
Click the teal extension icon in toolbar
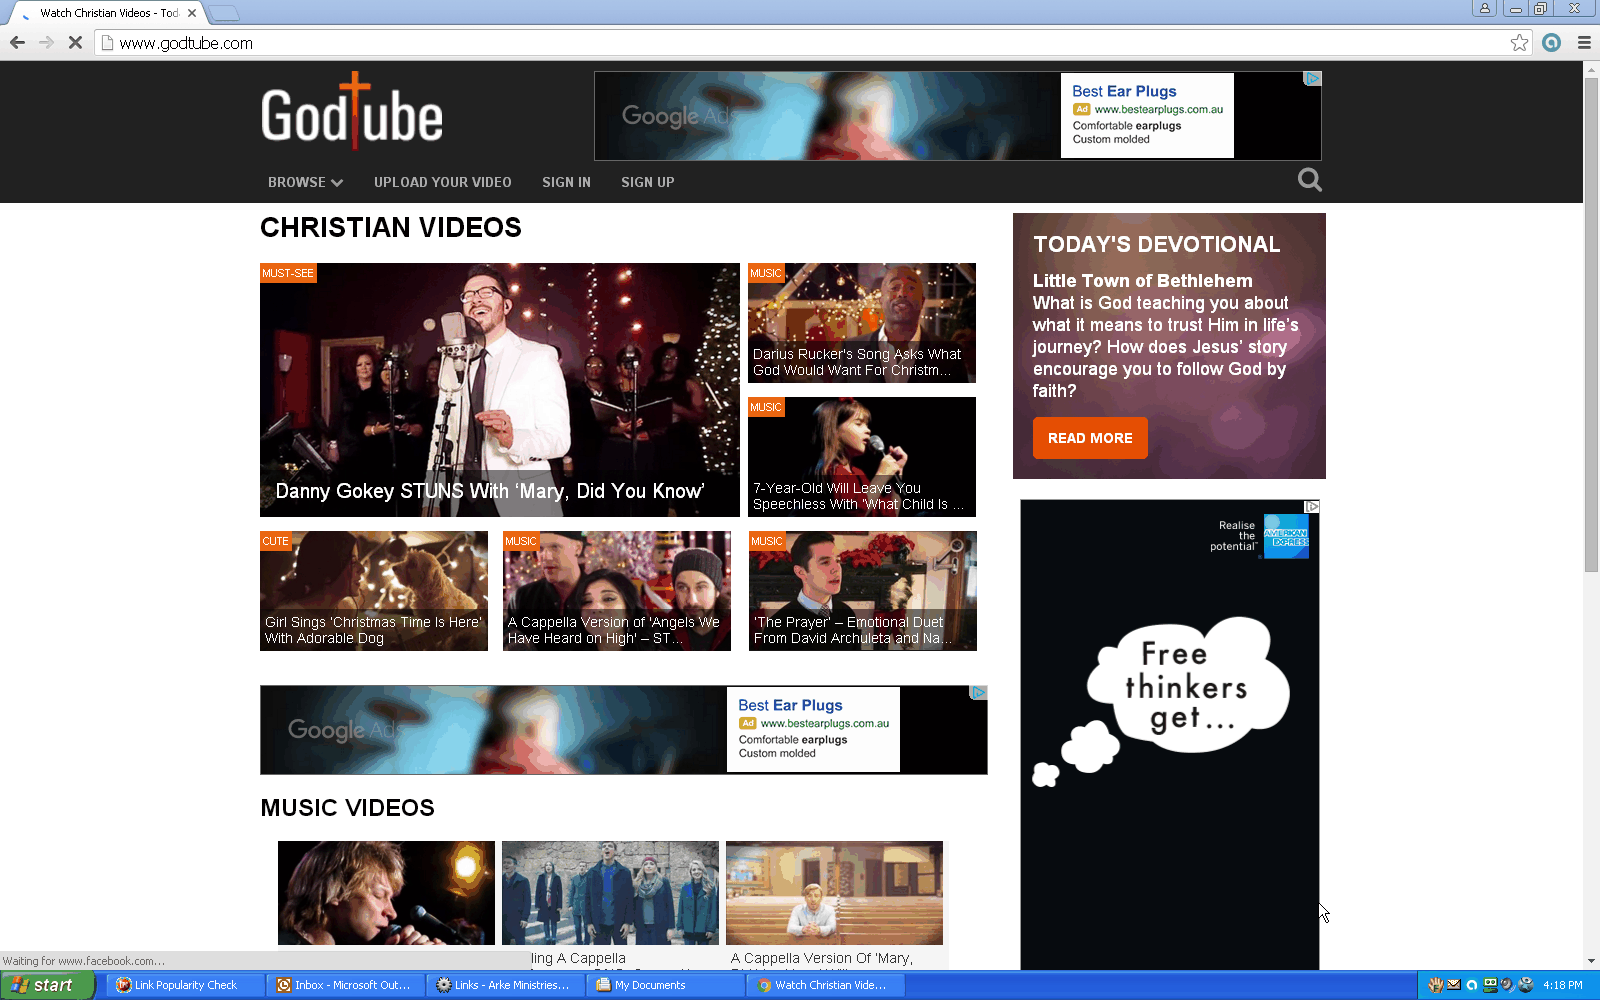coord(1551,42)
